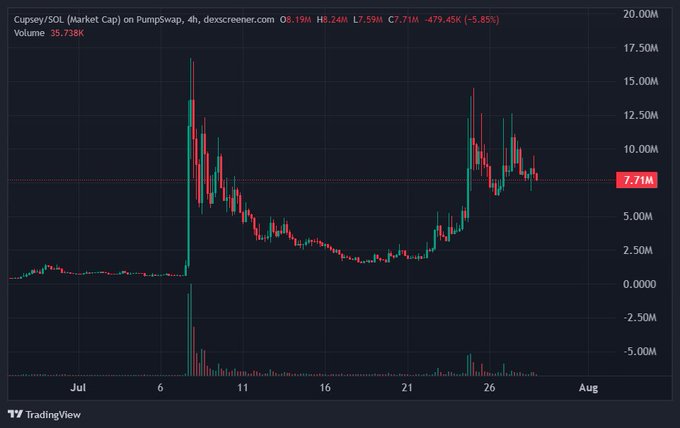Click the TradingView logo icon
This screenshot has height=428, width=680.
click(x=15, y=415)
